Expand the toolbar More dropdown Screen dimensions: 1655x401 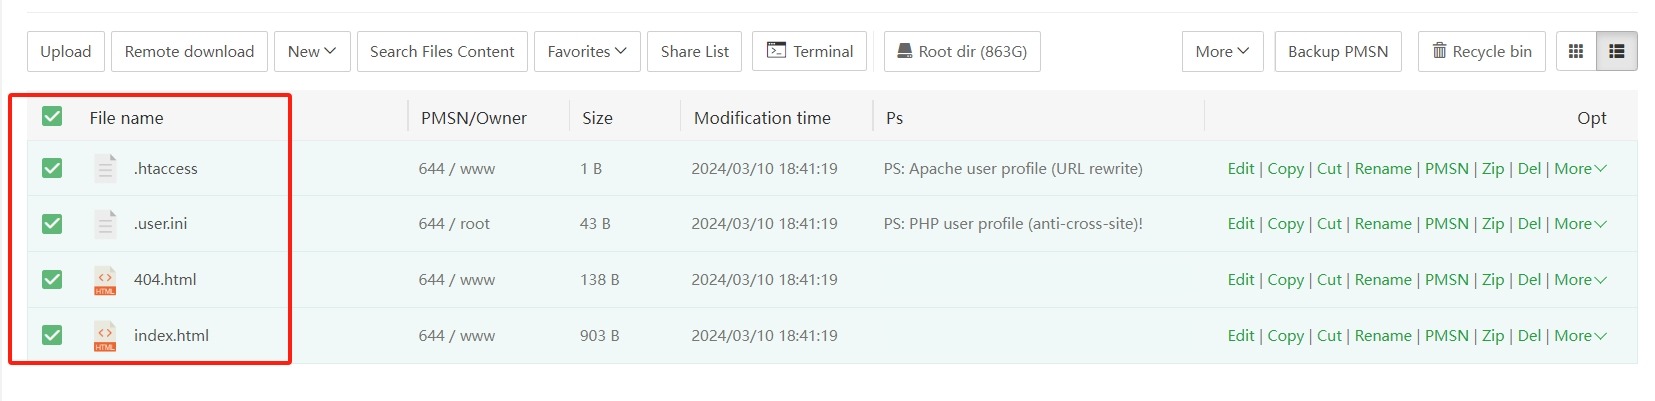pos(1222,51)
